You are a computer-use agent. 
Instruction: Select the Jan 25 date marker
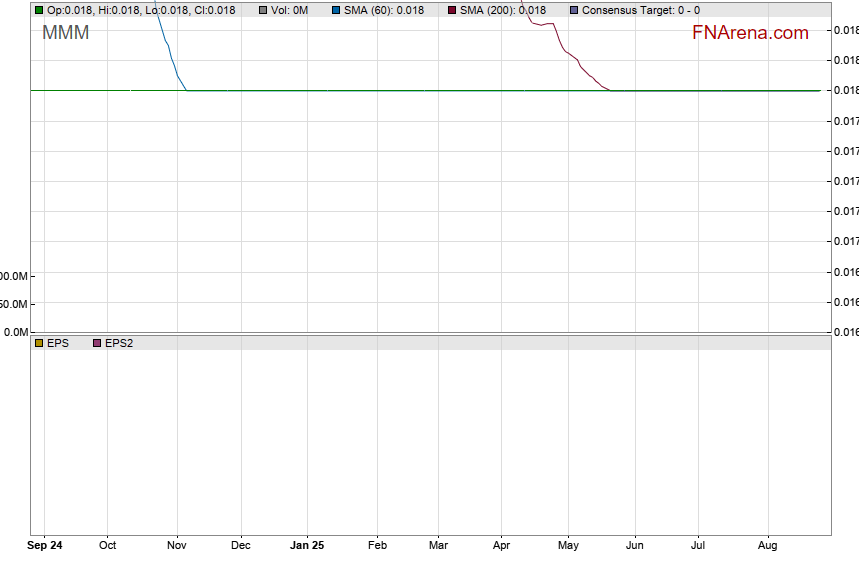pos(306,546)
